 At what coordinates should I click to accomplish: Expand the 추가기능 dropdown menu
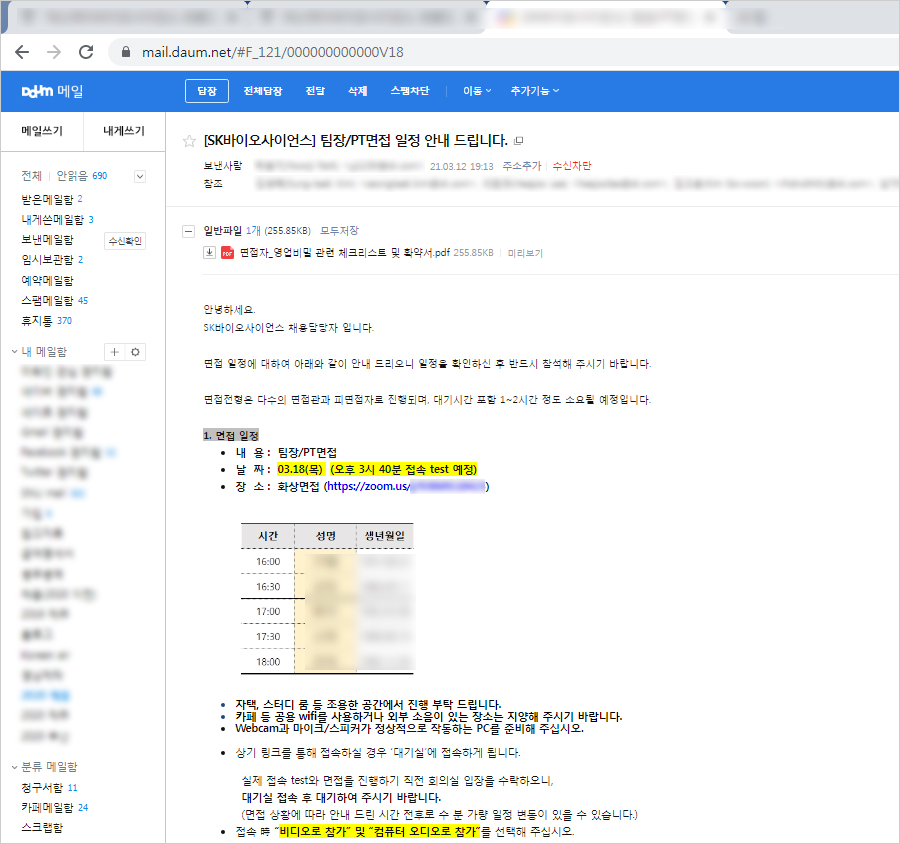tap(535, 91)
